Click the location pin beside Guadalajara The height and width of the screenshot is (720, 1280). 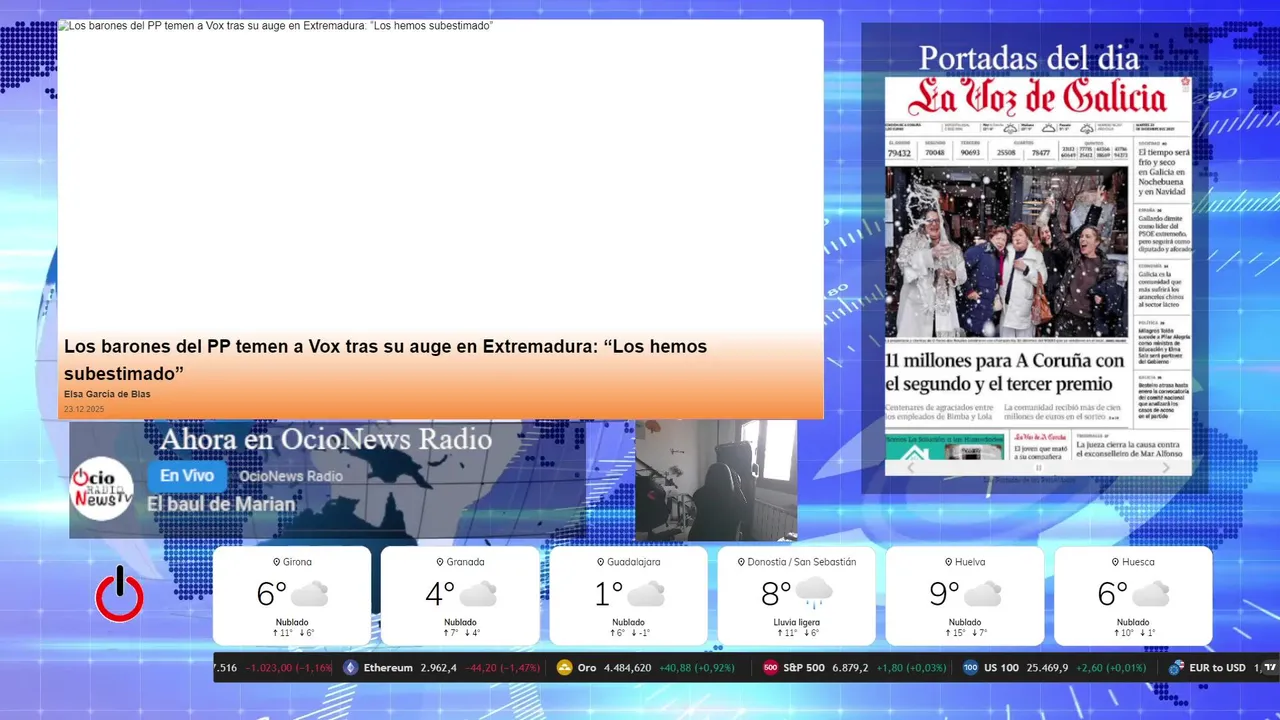(601, 562)
